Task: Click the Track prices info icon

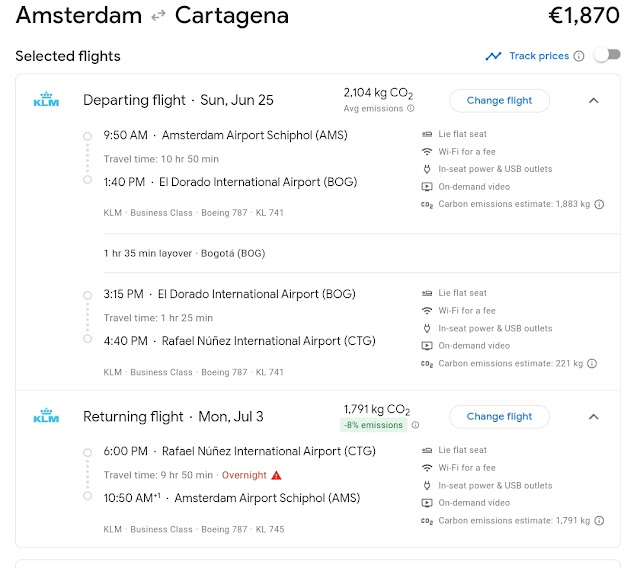Action: 579,56
